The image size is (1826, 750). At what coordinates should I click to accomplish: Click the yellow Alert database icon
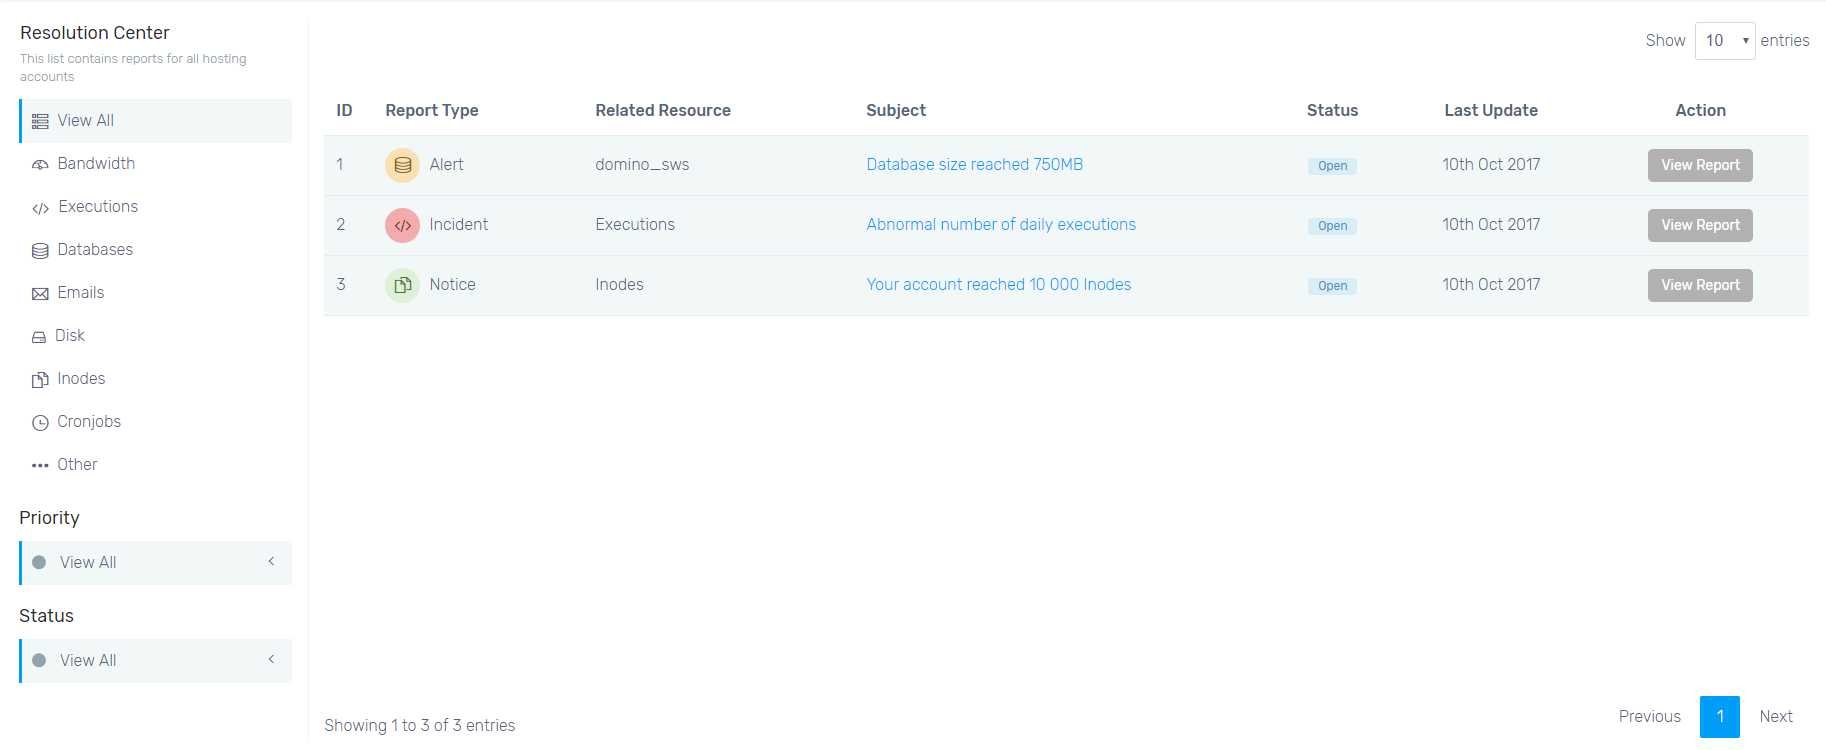(402, 165)
